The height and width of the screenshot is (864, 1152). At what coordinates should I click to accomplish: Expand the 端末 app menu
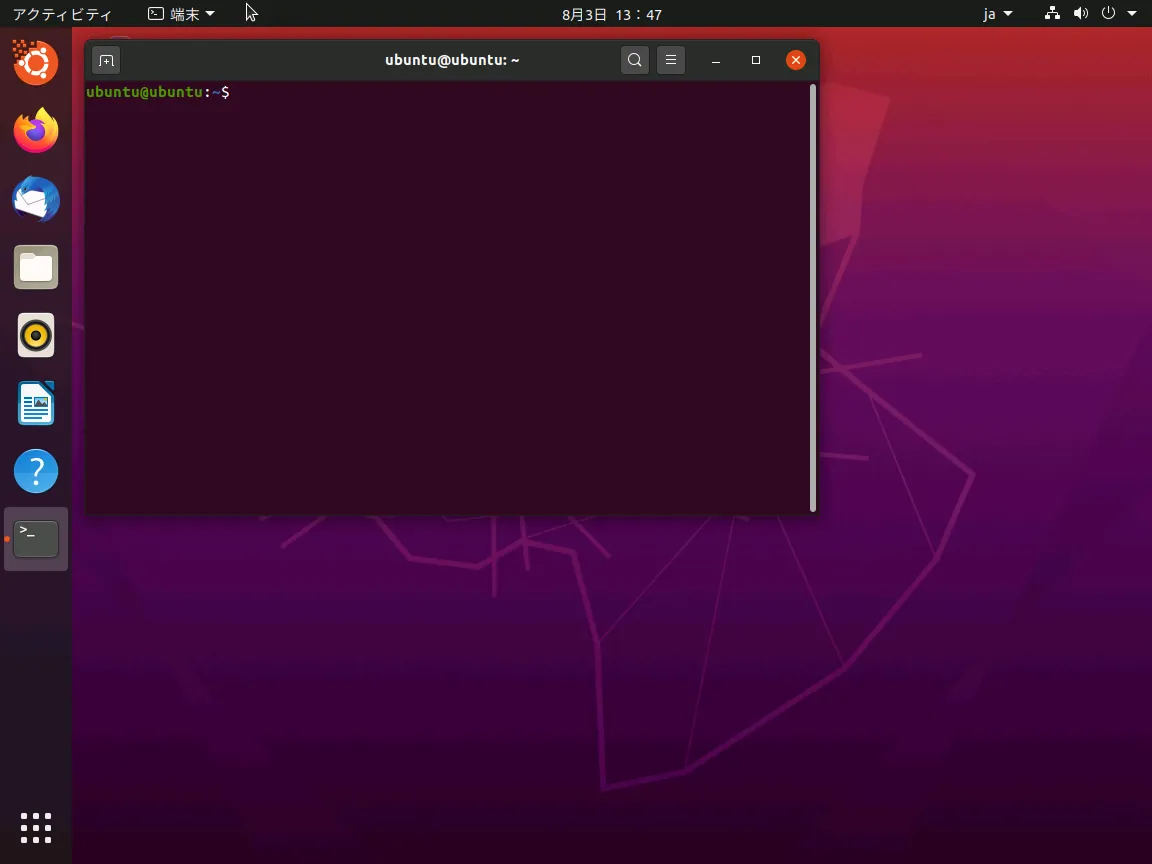(x=181, y=14)
